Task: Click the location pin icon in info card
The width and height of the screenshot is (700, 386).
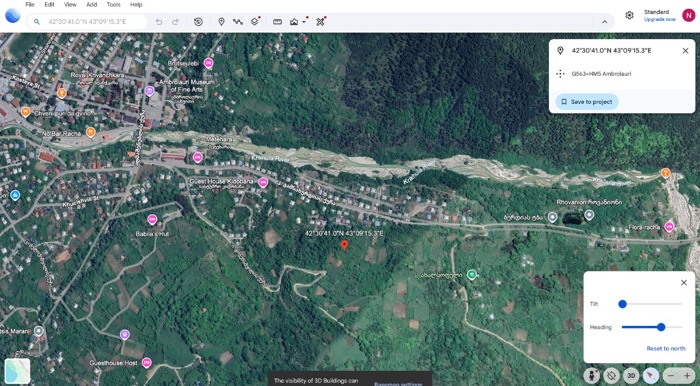Action: click(x=560, y=51)
